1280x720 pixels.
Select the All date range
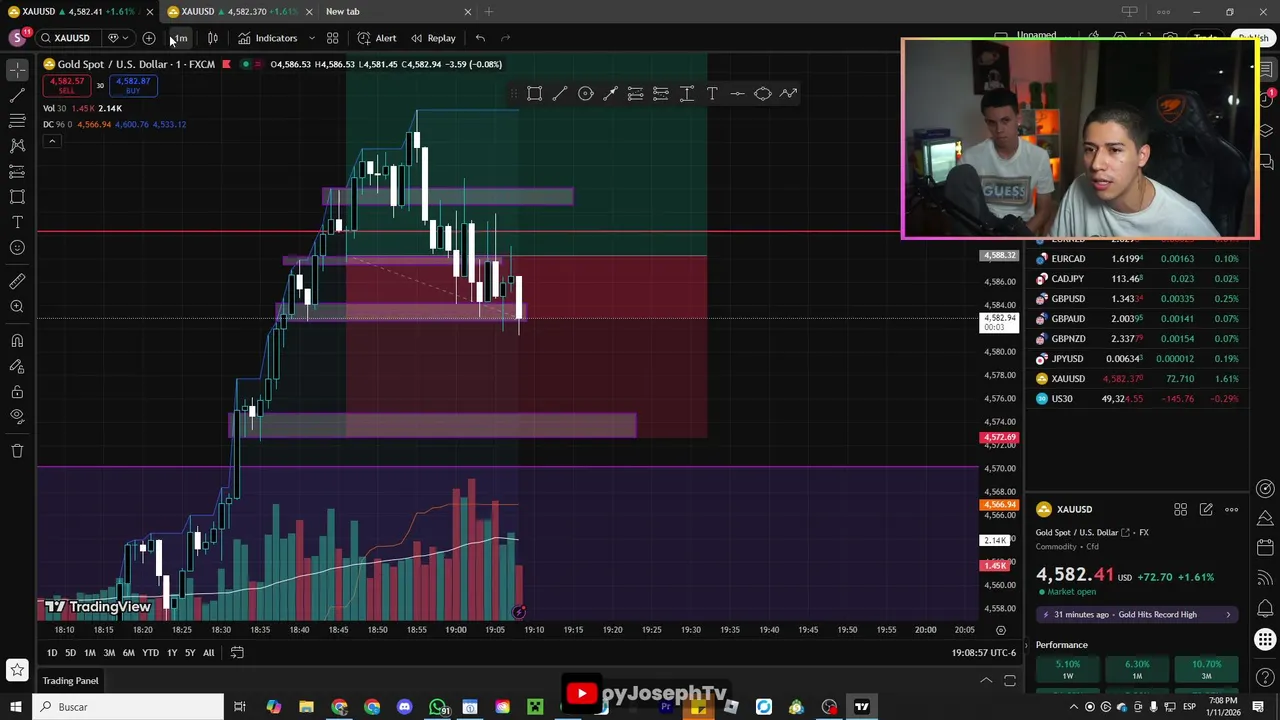click(x=208, y=653)
